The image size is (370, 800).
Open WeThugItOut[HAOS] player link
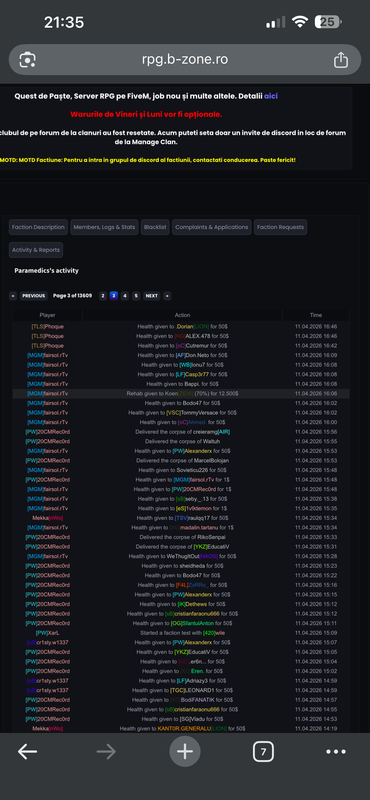coord(192,557)
